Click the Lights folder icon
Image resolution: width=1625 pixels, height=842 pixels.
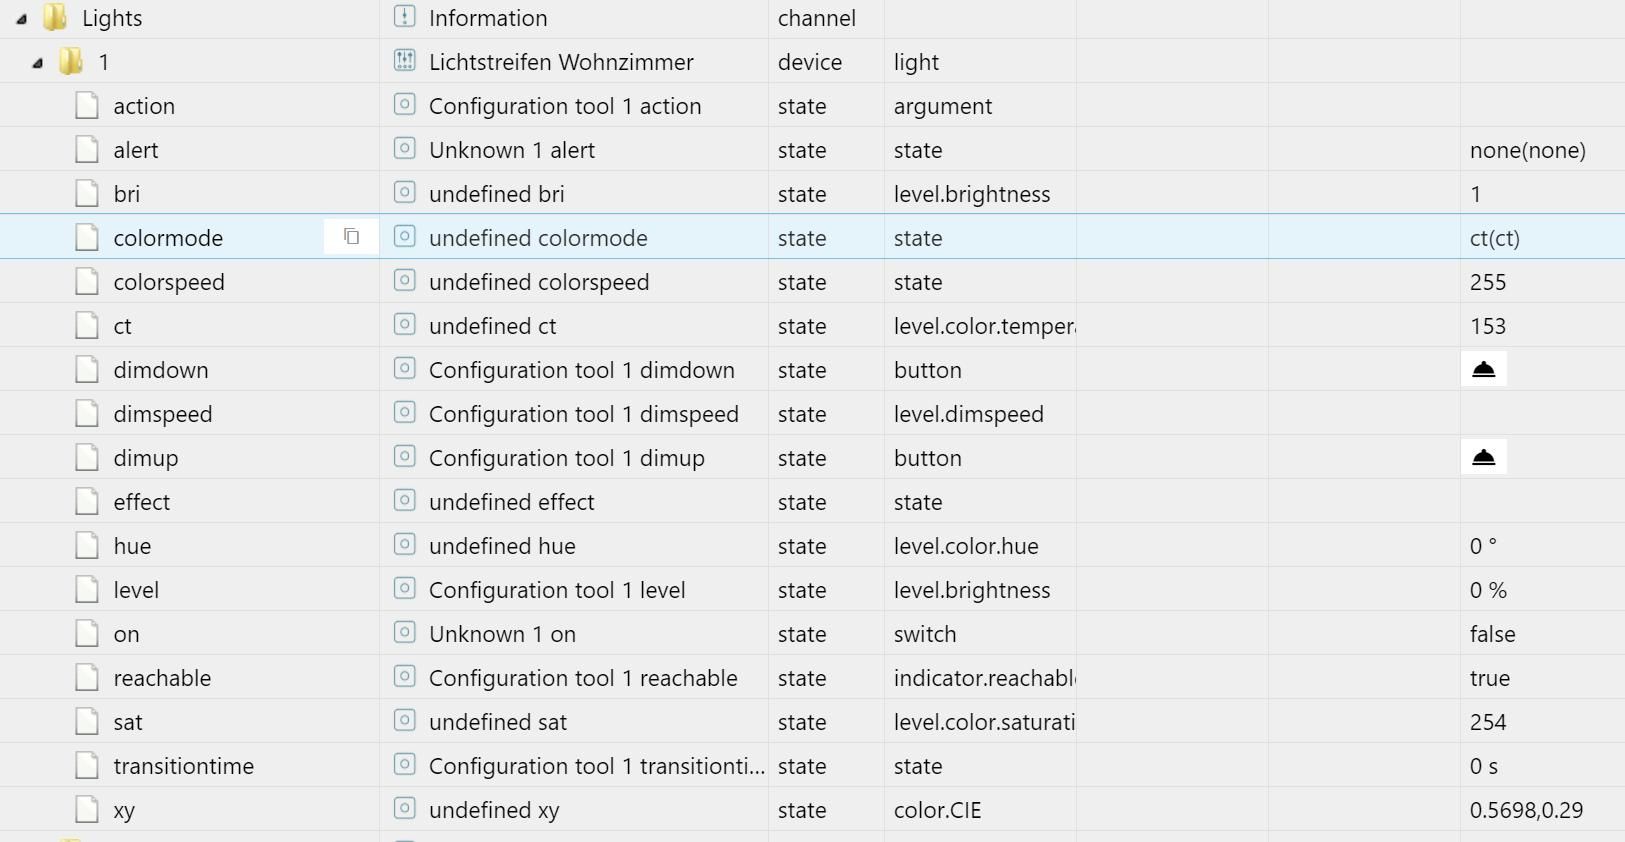[55, 17]
